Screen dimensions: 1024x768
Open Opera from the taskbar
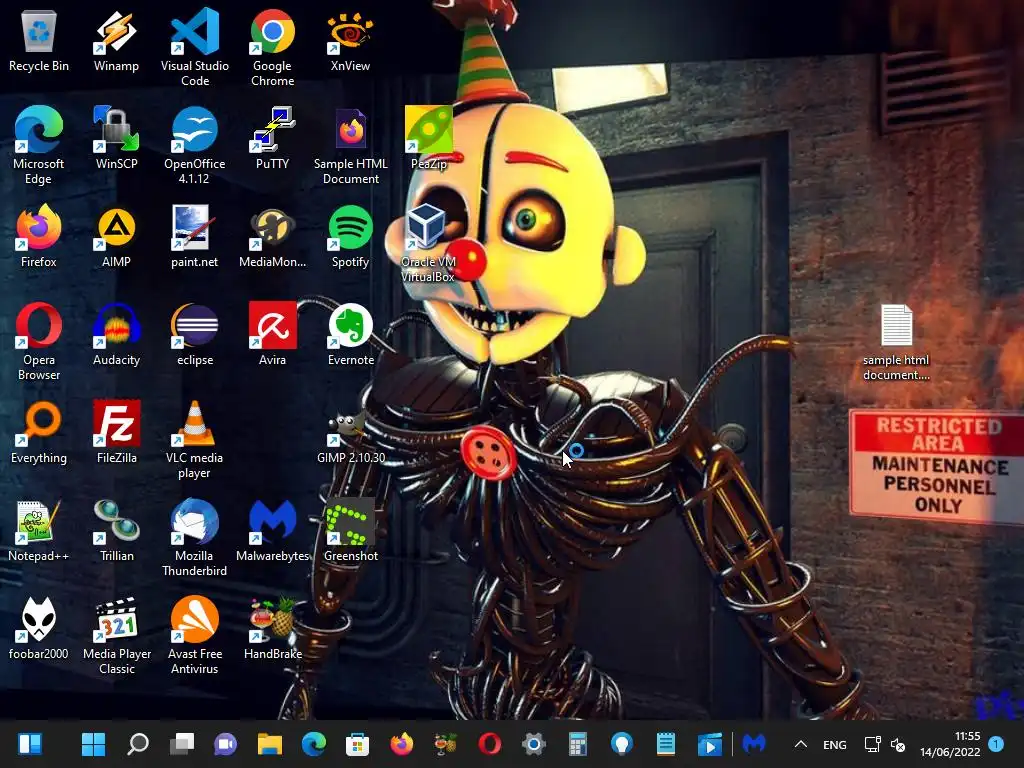click(490, 744)
